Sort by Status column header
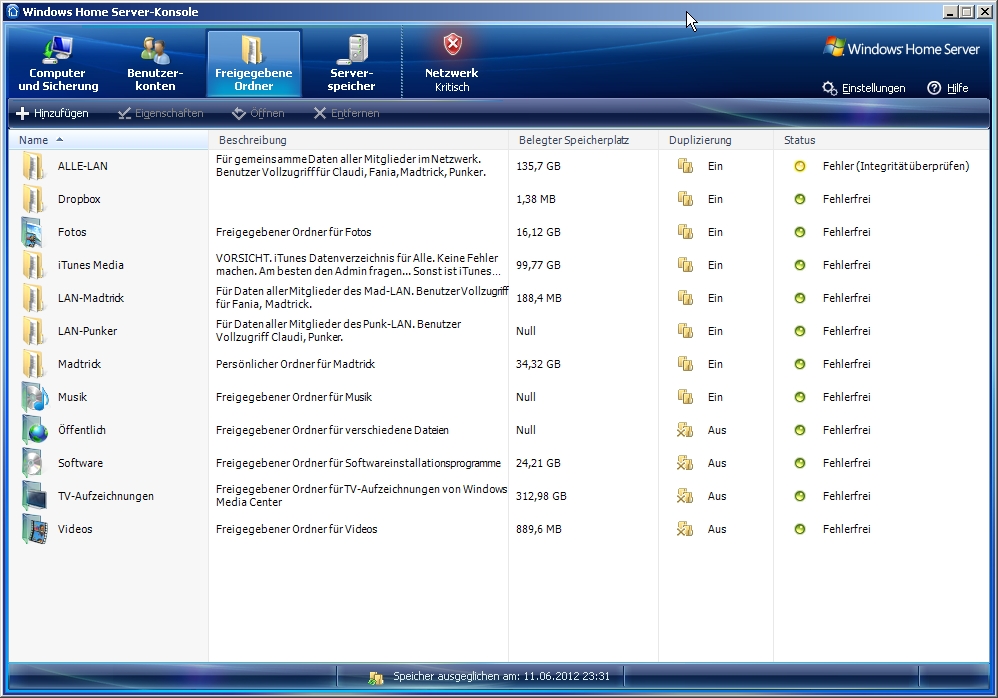Image resolution: width=998 pixels, height=698 pixels. 881,140
